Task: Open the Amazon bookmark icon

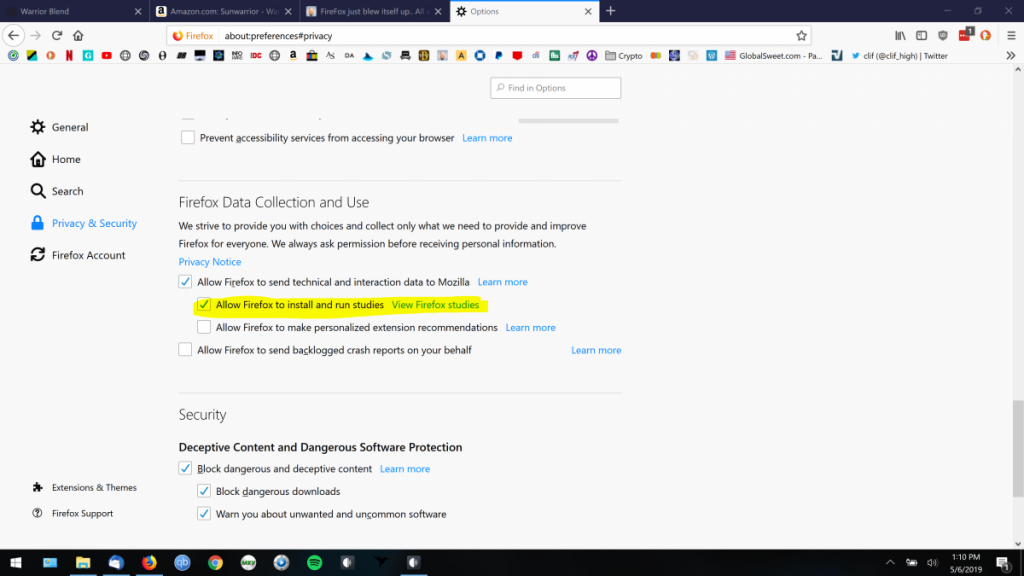Action: (293, 56)
